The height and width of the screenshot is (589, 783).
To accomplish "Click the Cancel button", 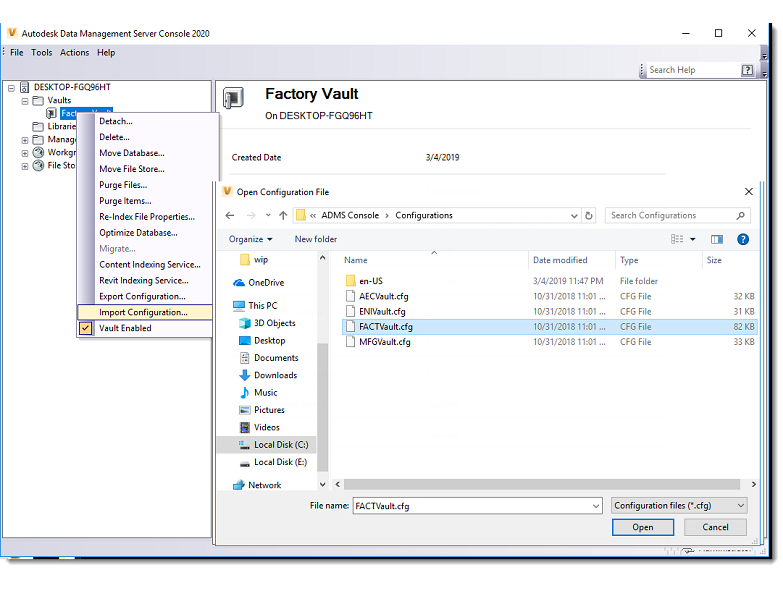I will tap(715, 527).
